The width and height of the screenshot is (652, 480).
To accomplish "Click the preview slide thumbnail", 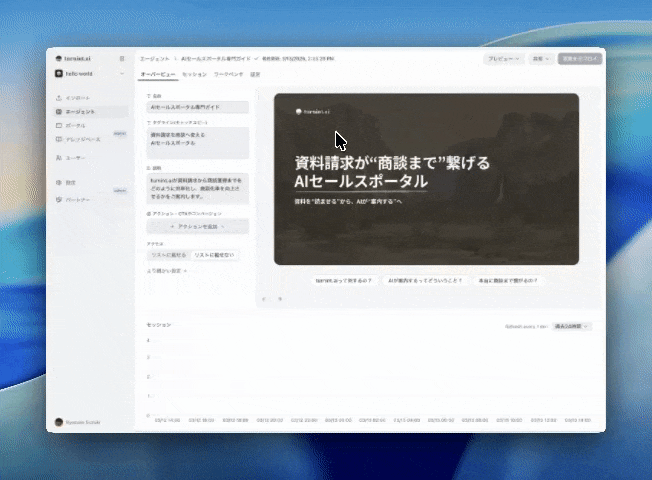I will point(426,179).
